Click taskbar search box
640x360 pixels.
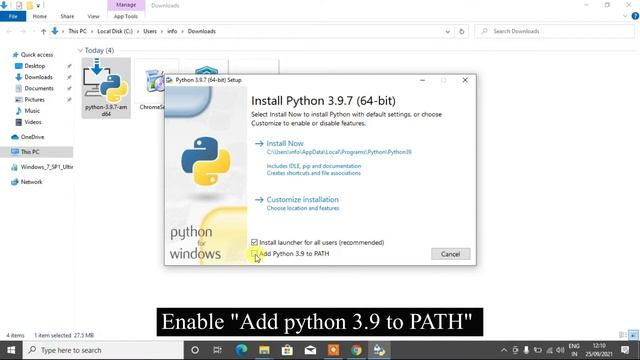103,350
